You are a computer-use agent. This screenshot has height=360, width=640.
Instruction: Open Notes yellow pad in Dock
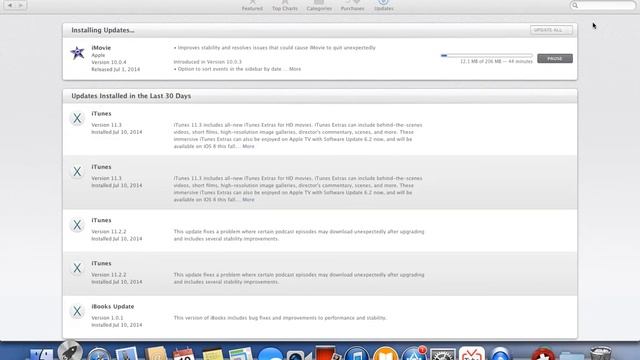(212, 354)
